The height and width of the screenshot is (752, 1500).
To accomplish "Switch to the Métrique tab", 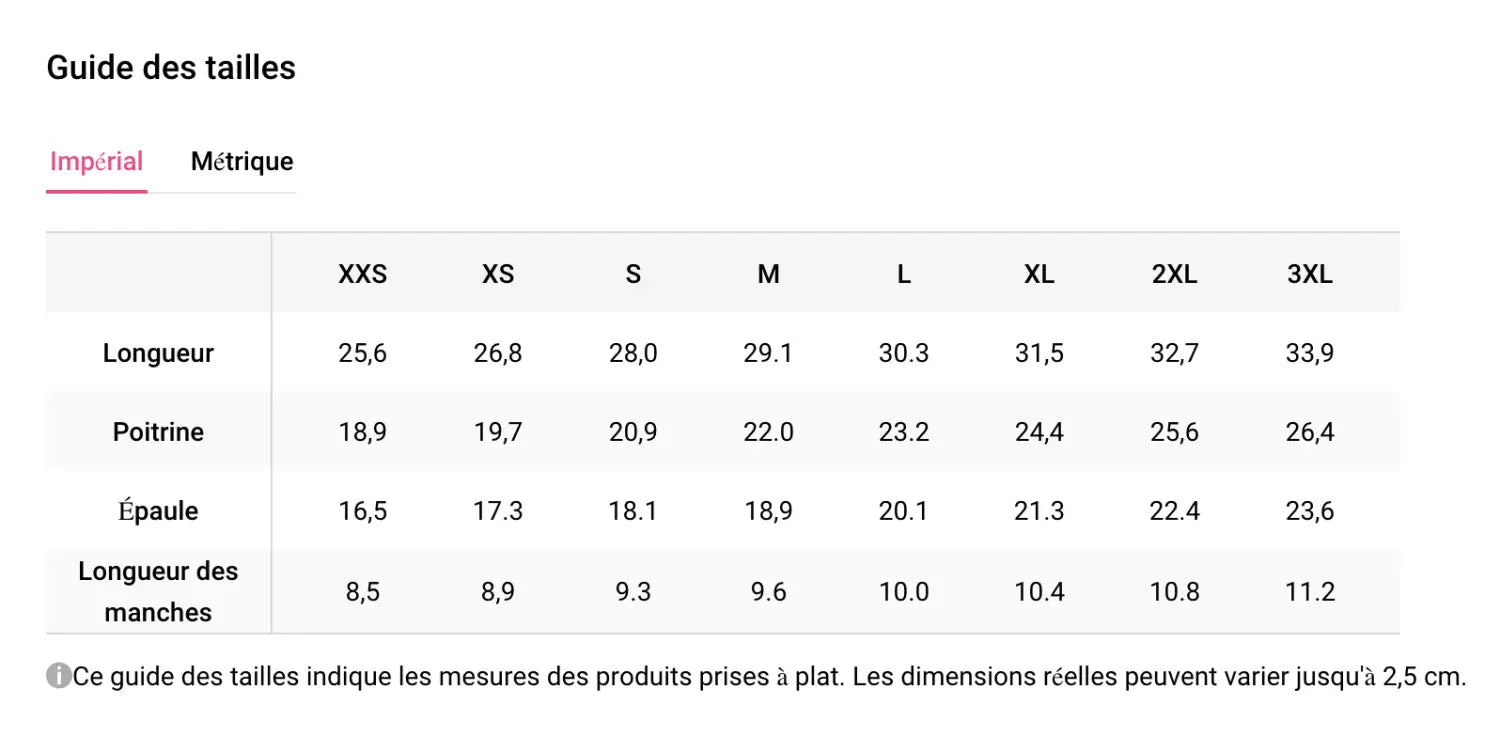I will tap(242, 161).
